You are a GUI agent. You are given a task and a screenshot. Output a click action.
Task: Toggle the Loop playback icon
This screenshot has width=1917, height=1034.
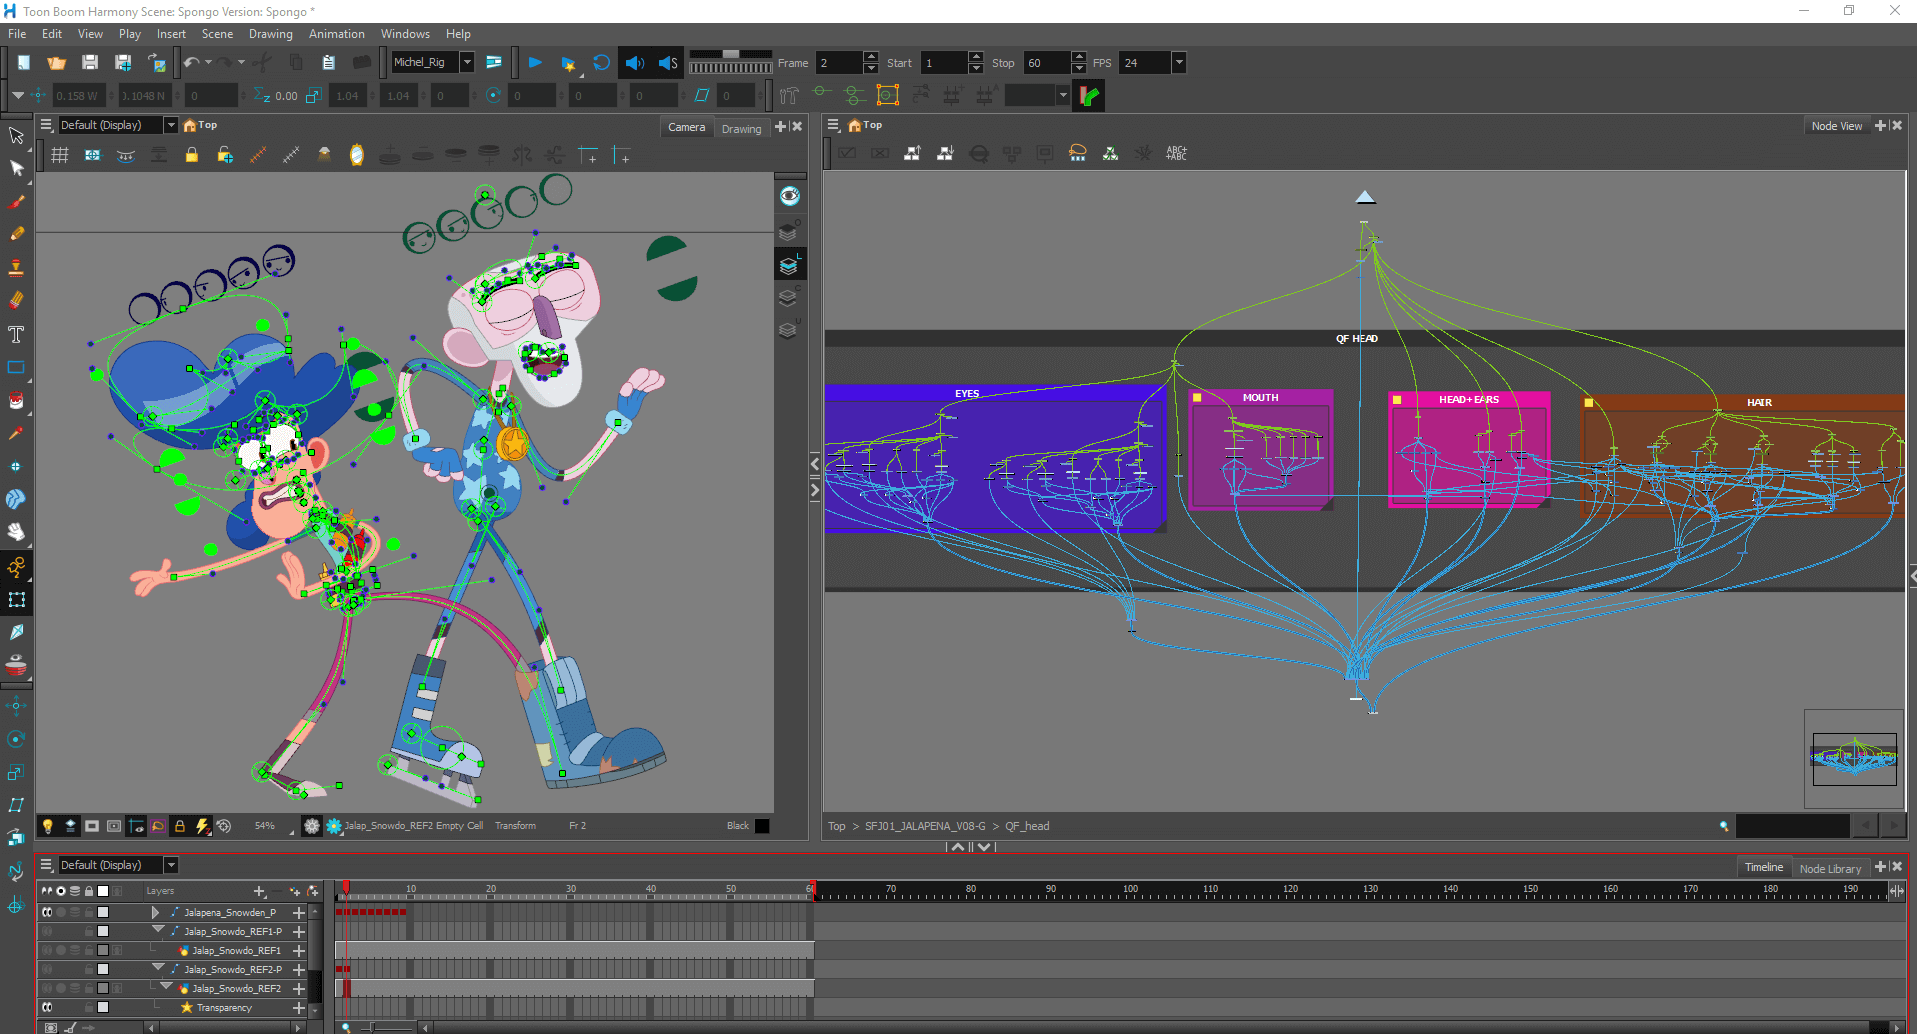[601, 63]
